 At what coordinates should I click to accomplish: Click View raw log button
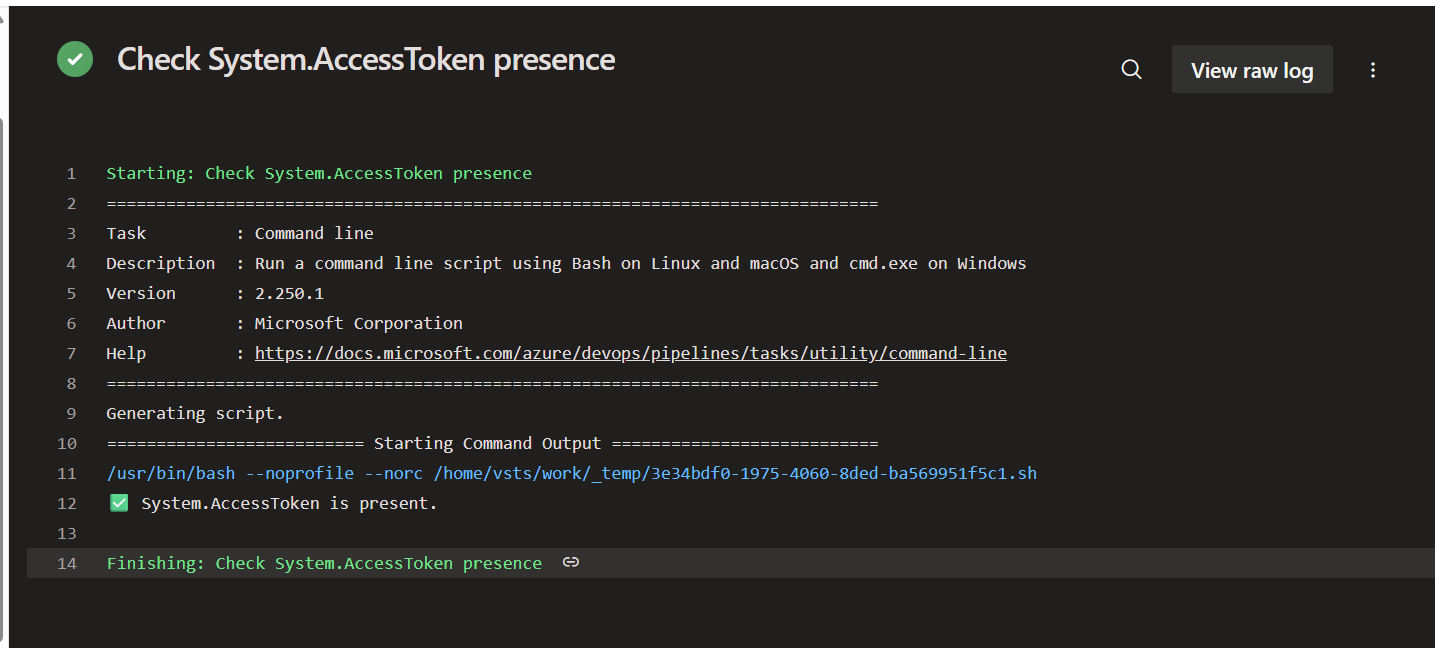point(1252,70)
